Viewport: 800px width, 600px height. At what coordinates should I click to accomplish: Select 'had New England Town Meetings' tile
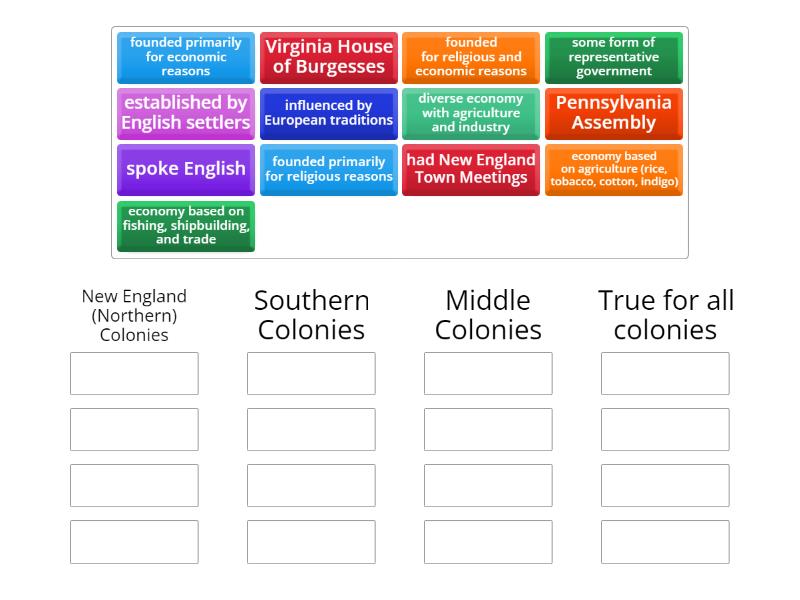coord(471,168)
